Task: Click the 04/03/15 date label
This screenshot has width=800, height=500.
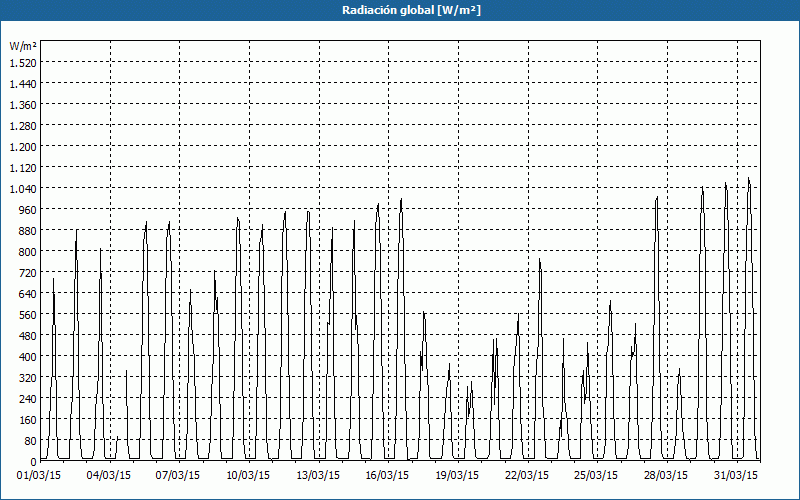Action: (x=109, y=476)
